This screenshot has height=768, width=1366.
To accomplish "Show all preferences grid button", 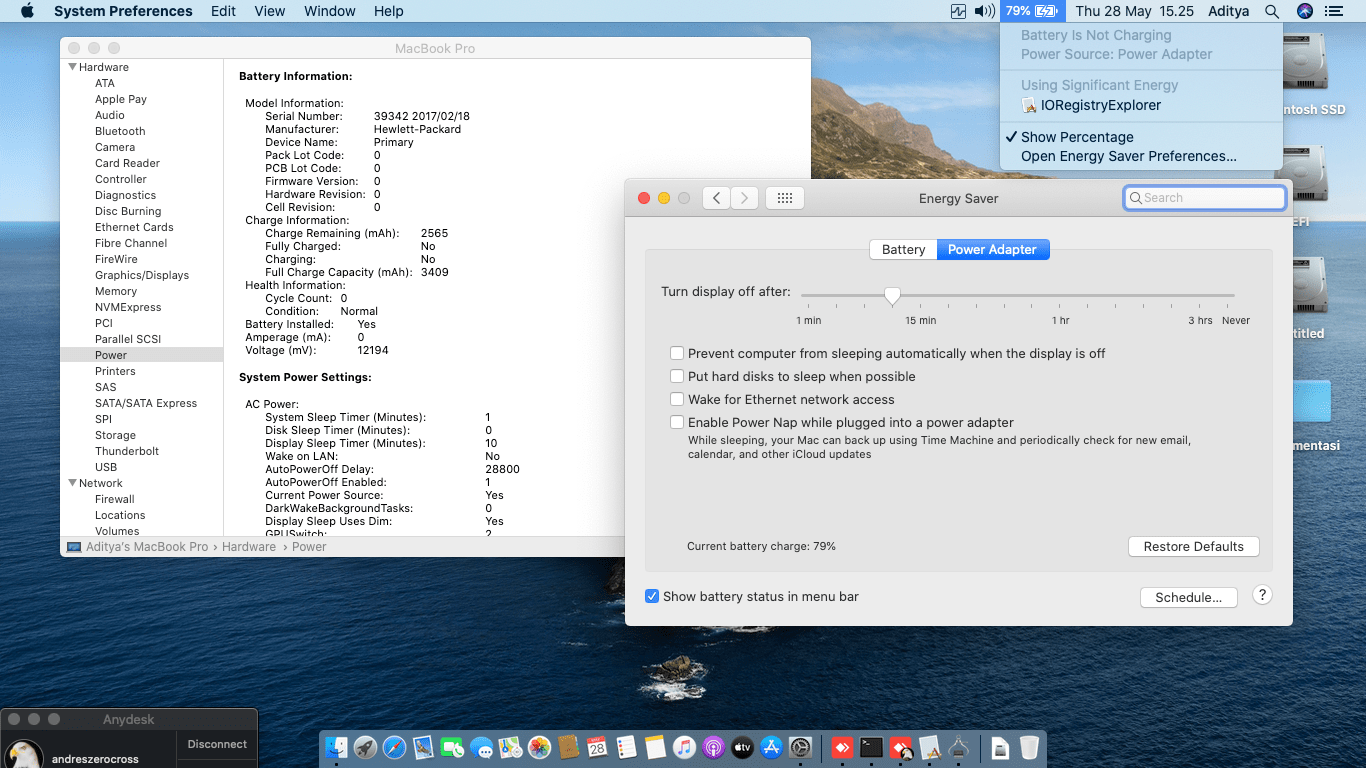I will pos(785,198).
